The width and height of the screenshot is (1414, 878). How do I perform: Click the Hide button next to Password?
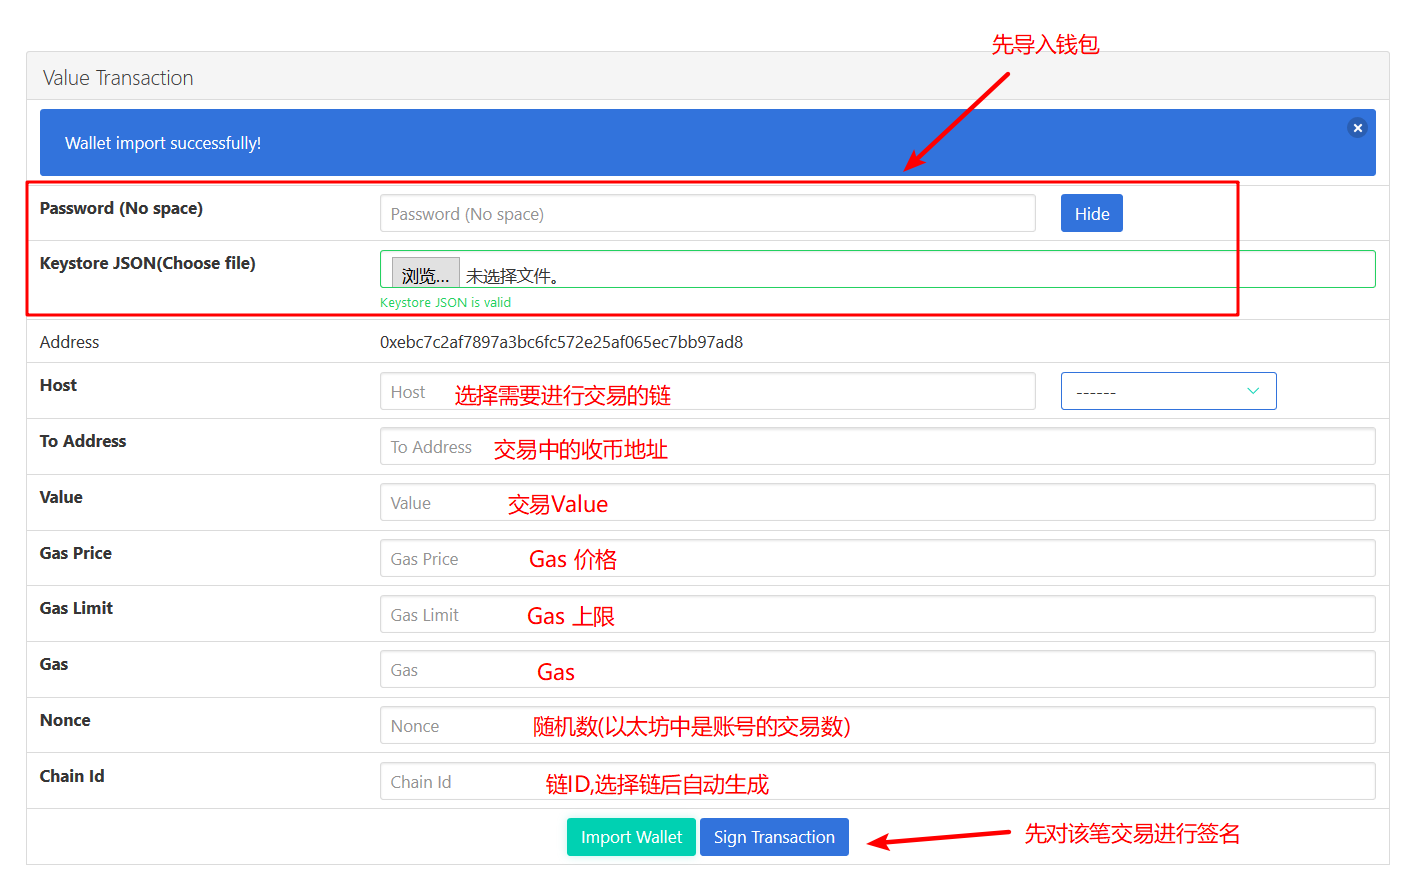tap(1091, 213)
